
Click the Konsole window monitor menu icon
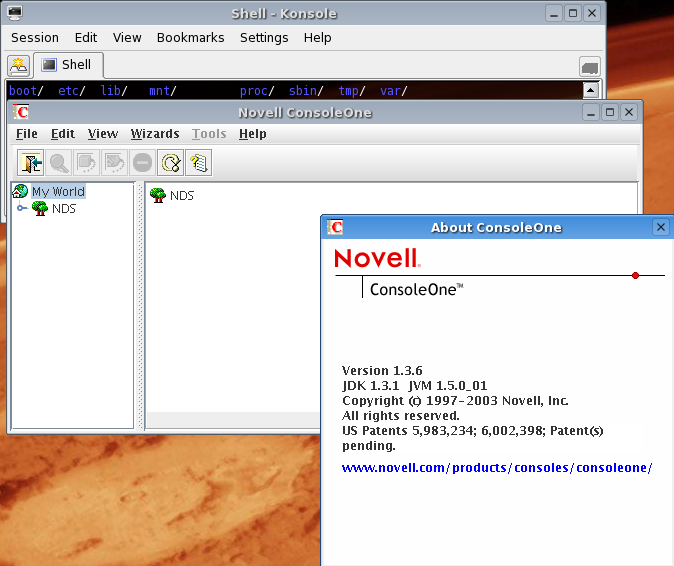(x=15, y=13)
